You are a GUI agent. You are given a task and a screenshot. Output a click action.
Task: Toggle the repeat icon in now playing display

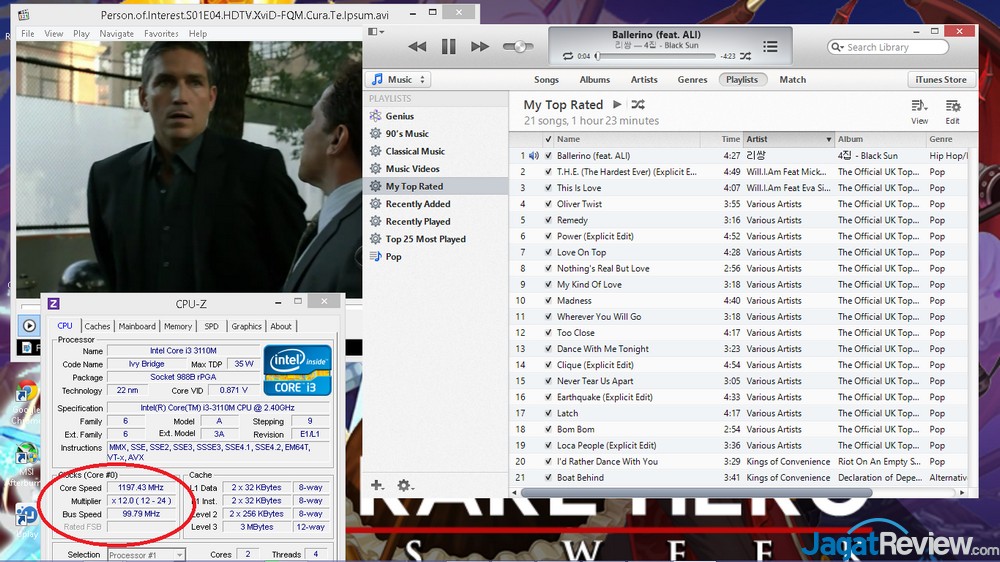click(x=568, y=56)
